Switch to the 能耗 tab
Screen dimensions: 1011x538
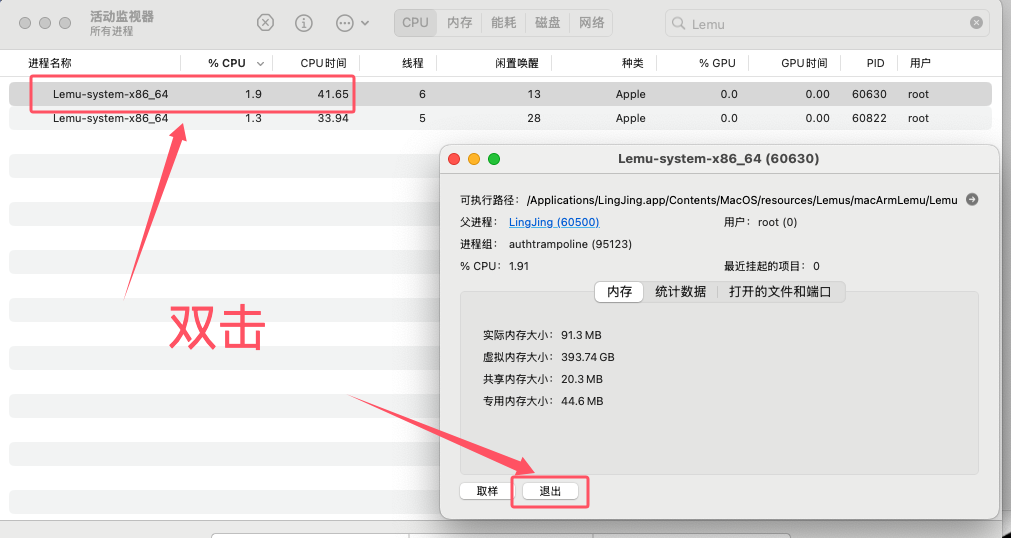503,23
